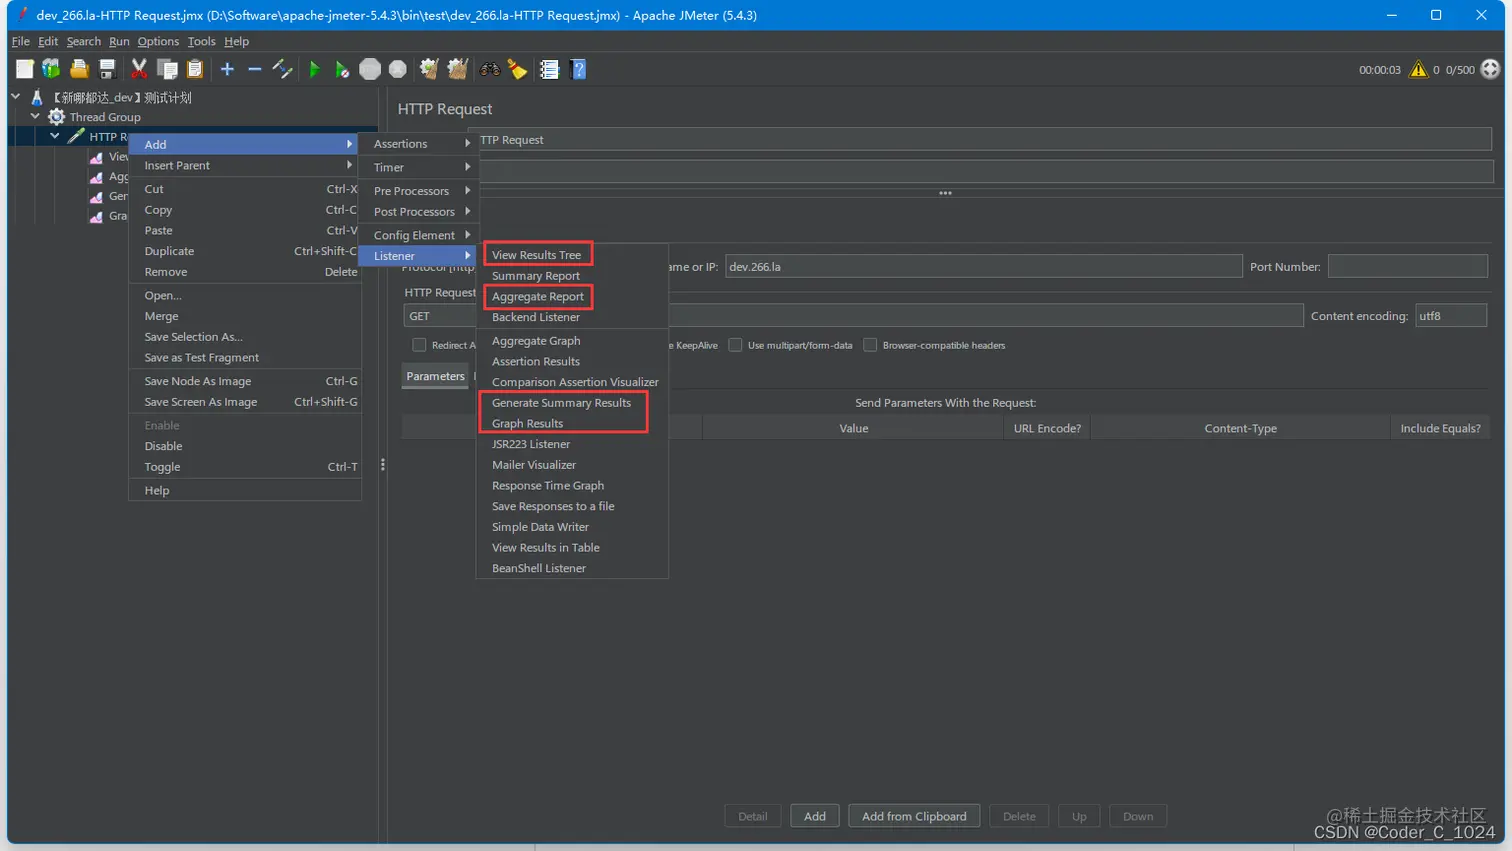Choose View Results in Table listener
The height and width of the screenshot is (851, 1512).
click(545, 548)
